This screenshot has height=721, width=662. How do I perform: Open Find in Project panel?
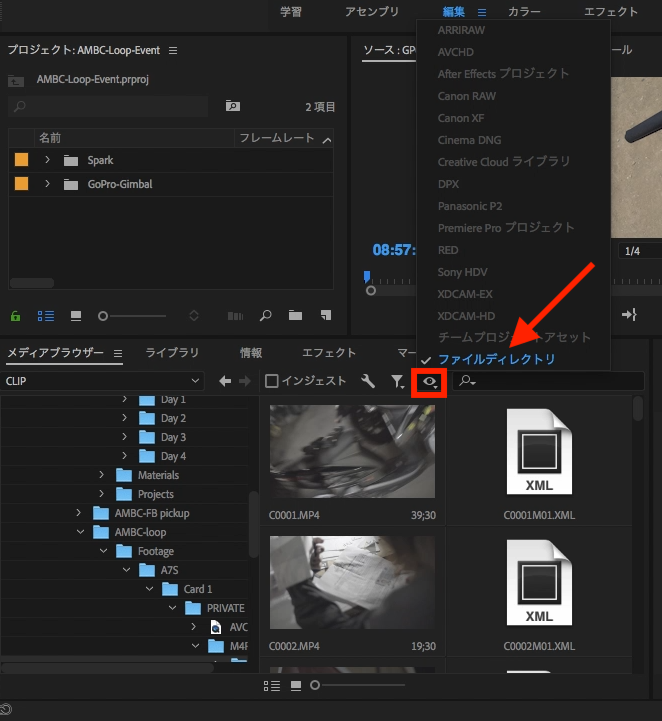pyautogui.click(x=265, y=315)
